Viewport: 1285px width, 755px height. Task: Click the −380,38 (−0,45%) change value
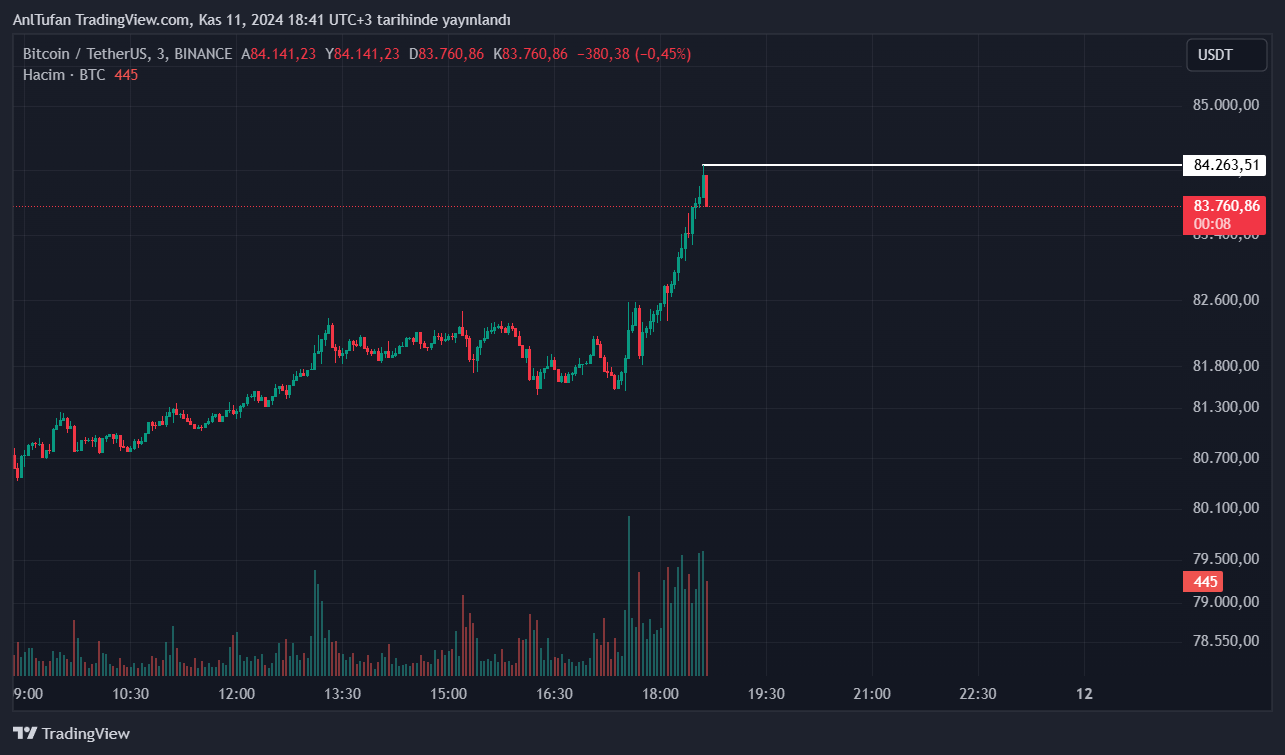coord(634,54)
